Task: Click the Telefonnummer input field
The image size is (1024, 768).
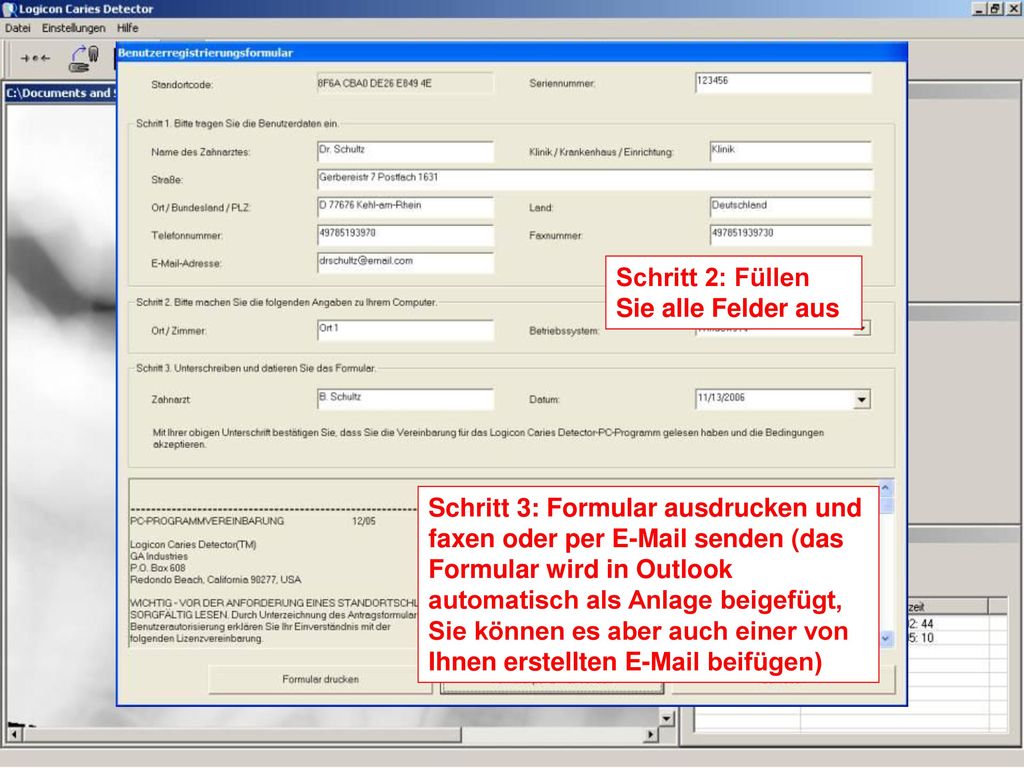Action: [405, 235]
